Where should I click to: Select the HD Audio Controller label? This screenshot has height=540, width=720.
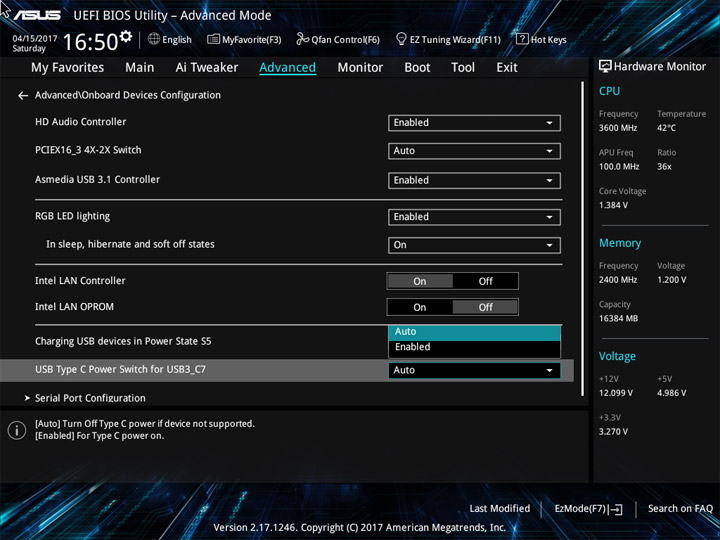coord(80,122)
